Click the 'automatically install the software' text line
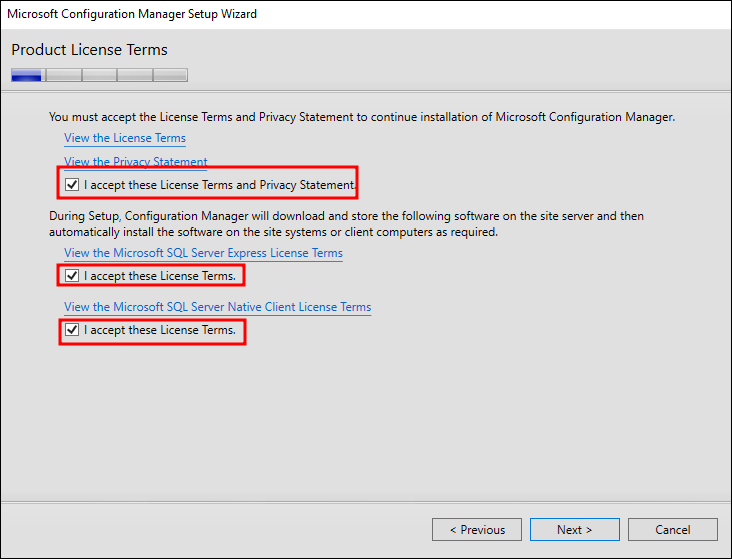Screen dimensions: 732x559 [x=273, y=232]
